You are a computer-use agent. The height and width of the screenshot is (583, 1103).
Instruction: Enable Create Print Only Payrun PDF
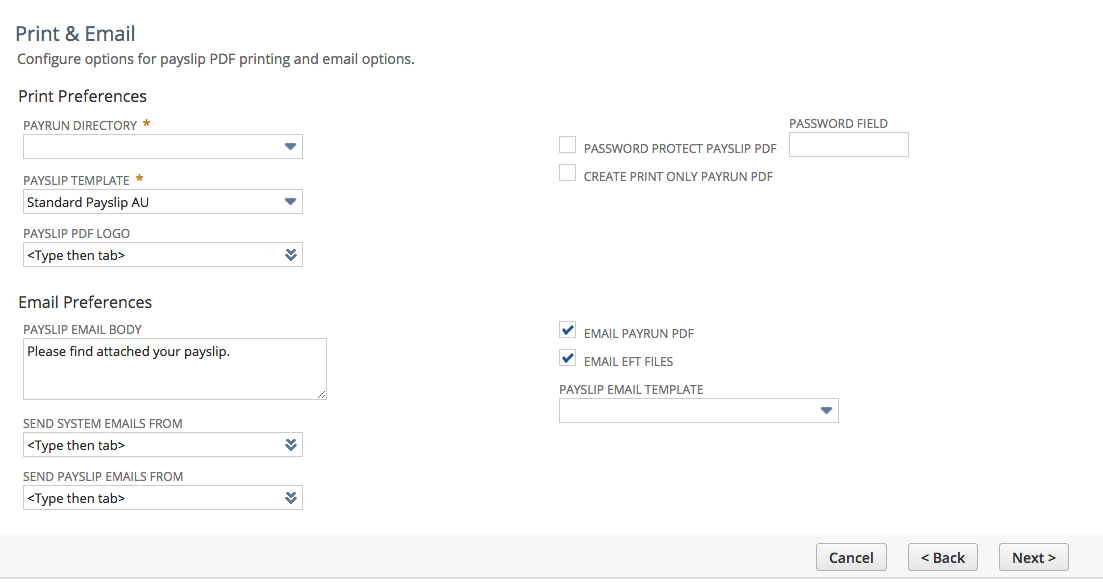(x=567, y=172)
